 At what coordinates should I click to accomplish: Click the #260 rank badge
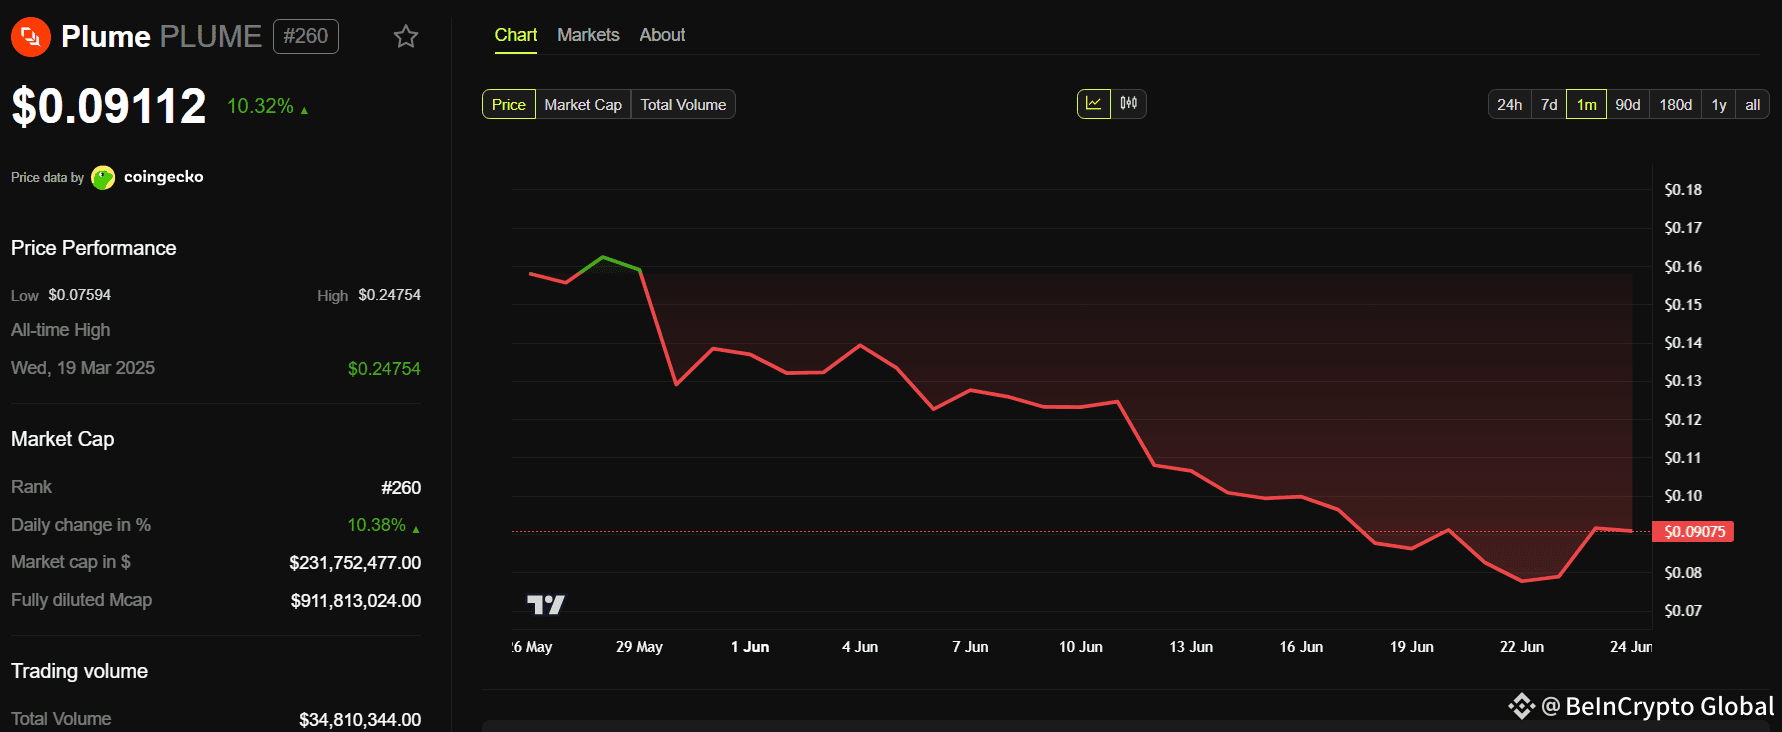(x=306, y=36)
